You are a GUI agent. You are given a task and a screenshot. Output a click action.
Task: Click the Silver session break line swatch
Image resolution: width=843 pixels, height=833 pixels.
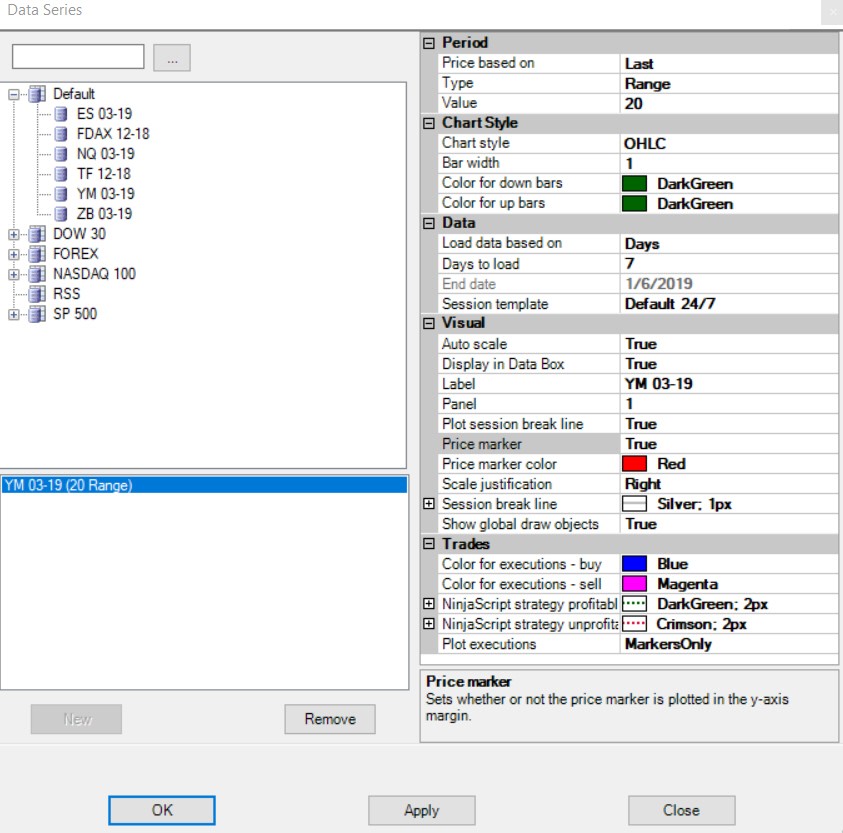pyautogui.click(x=634, y=504)
